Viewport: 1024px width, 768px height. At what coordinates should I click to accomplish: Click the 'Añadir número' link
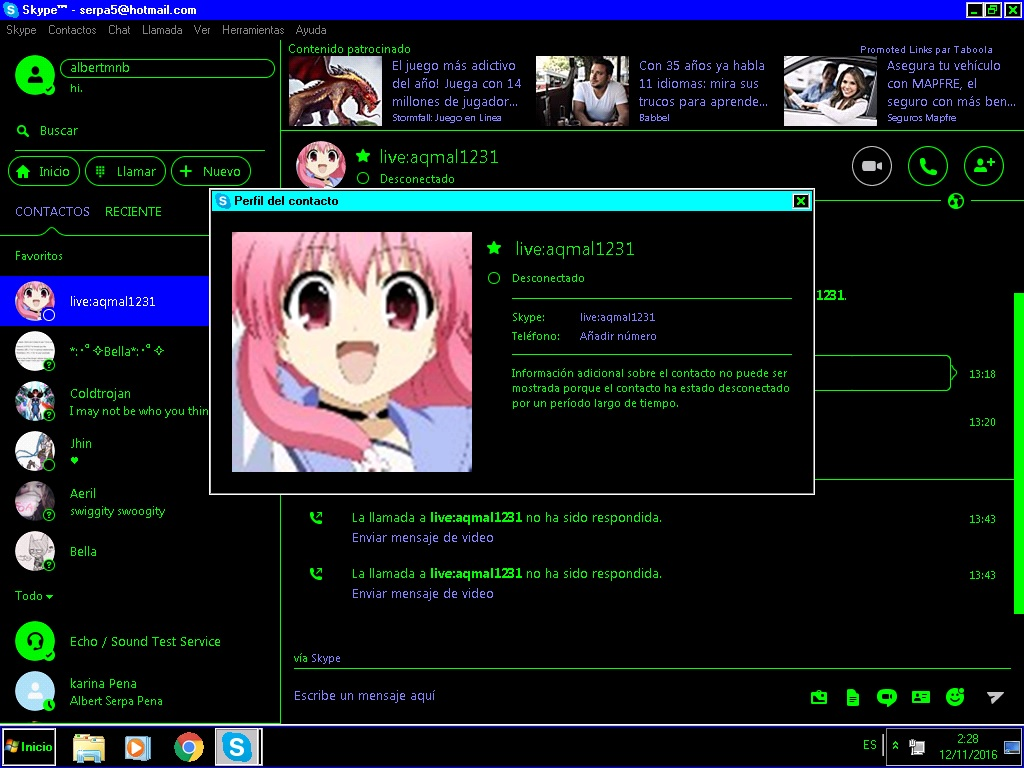click(618, 336)
